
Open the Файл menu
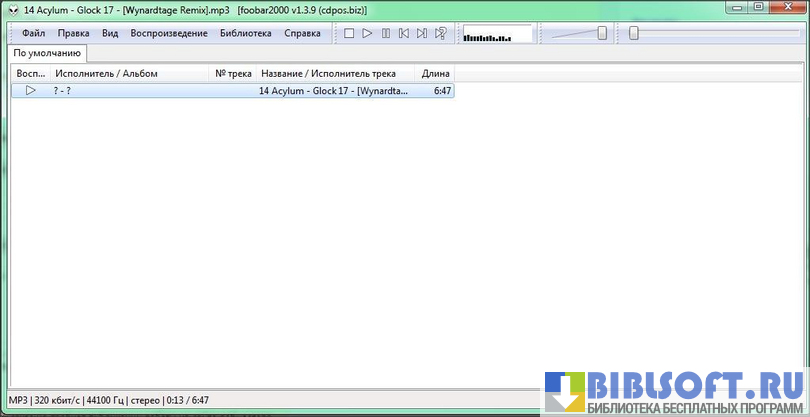[33, 33]
